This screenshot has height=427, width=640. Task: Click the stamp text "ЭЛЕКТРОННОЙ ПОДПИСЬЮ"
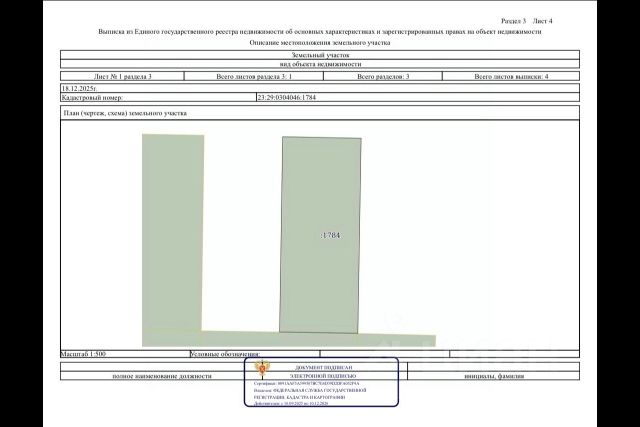(323, 376)
